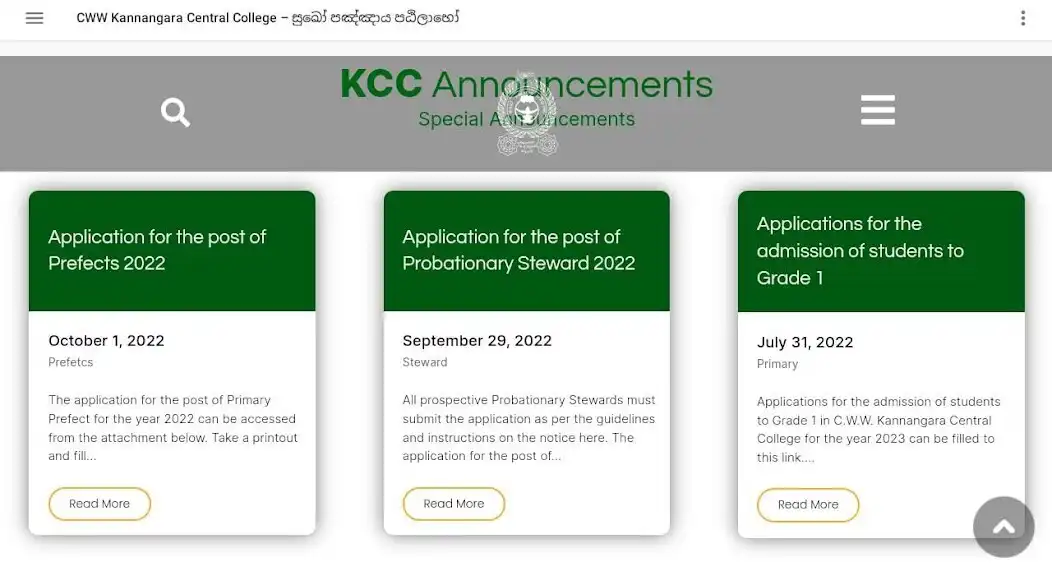Read more about Probationary Steward application

453,504
